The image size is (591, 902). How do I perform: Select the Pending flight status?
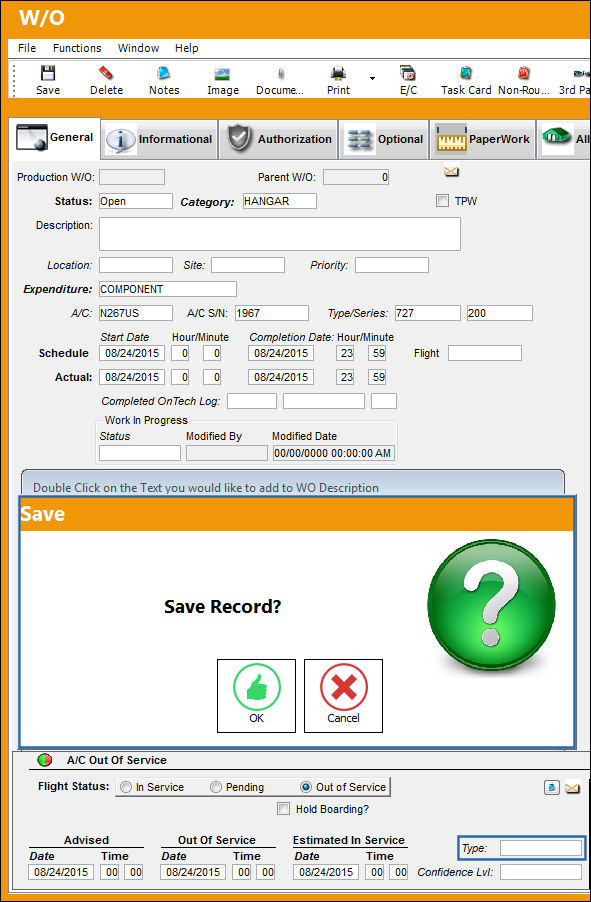point(216,787)
